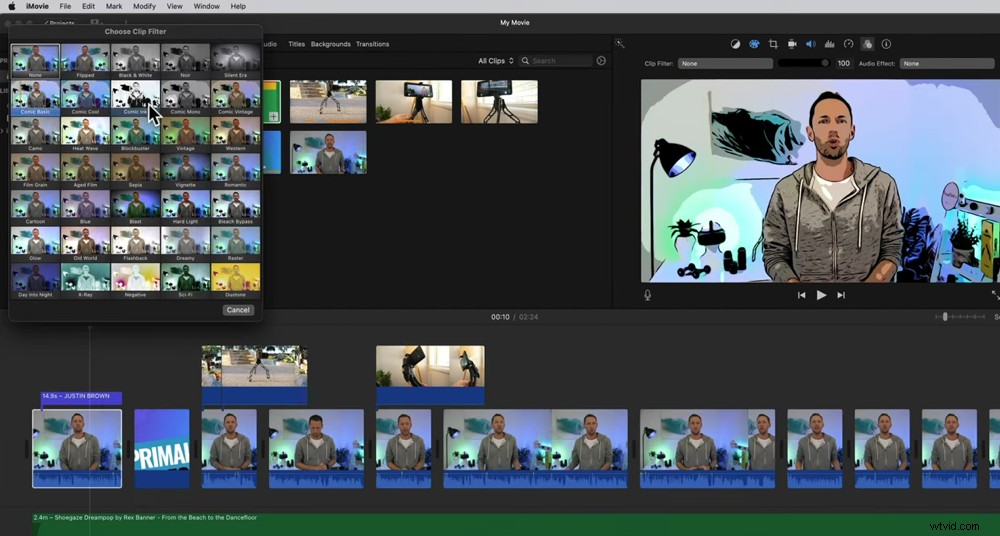1000x536 pixels.
Task: Open the Modify menu
Action: [x=144, y=6]
